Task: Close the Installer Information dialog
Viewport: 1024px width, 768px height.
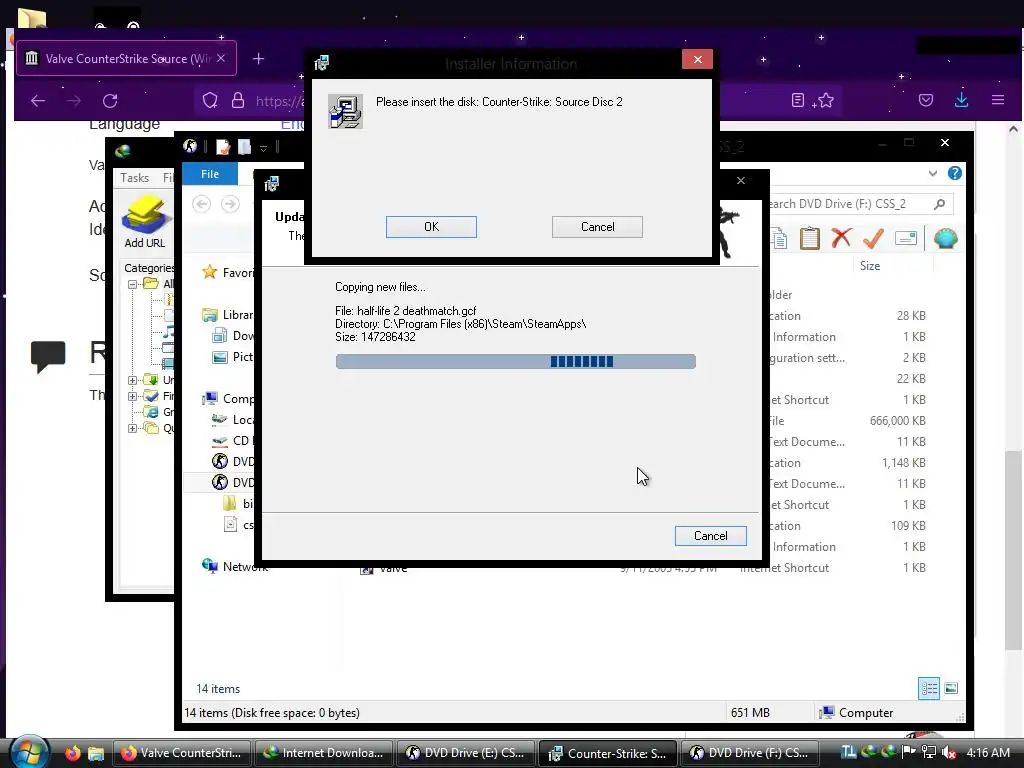Action: tap(697, 59)
